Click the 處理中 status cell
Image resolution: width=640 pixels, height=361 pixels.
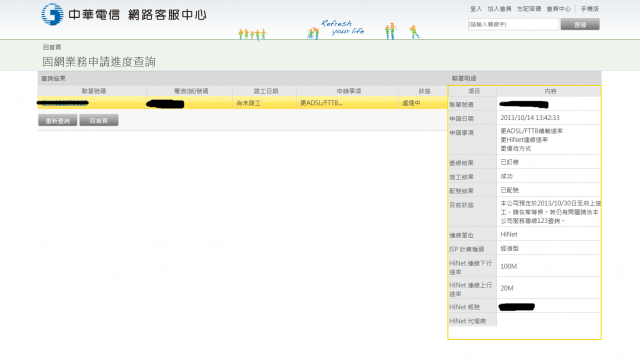[x=411, y=103]
